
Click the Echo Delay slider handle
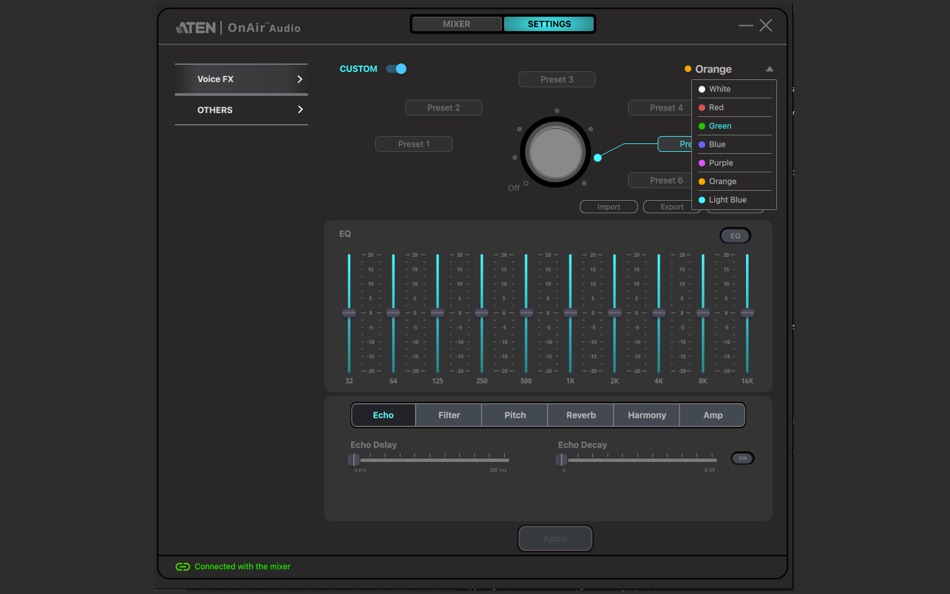pyautogui.click(x=353, y=460)
